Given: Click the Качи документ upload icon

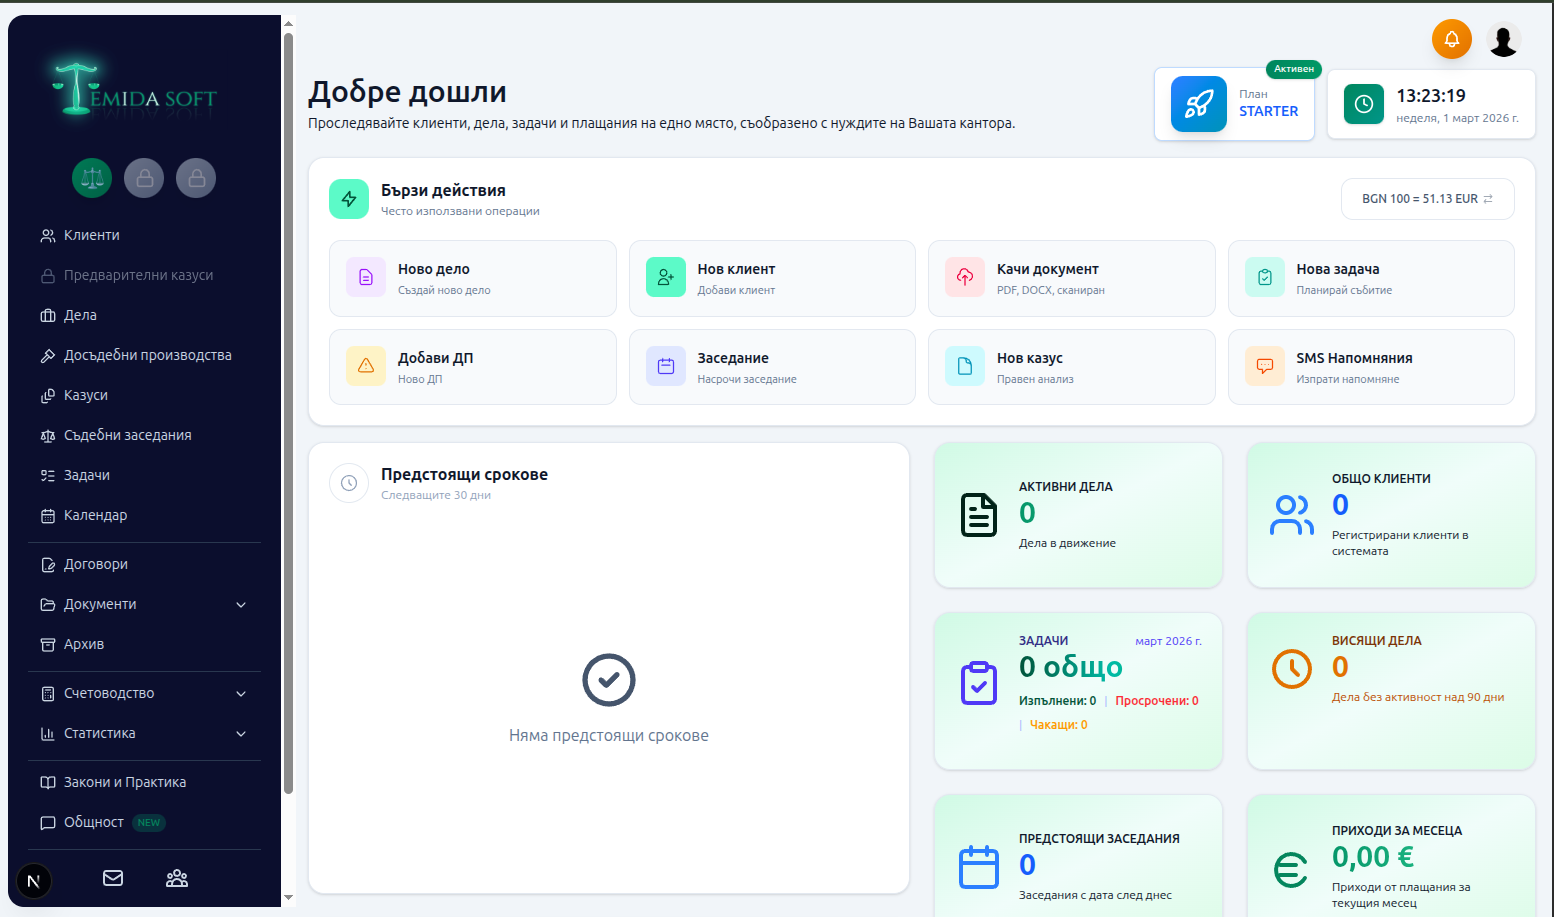Looking at the screenshot, I should [965, 277].
